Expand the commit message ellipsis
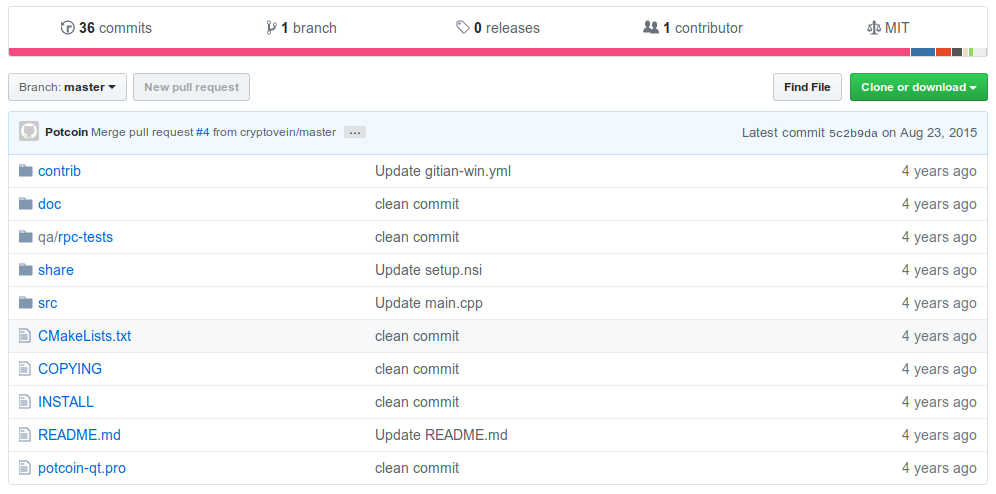 point(355,132)
